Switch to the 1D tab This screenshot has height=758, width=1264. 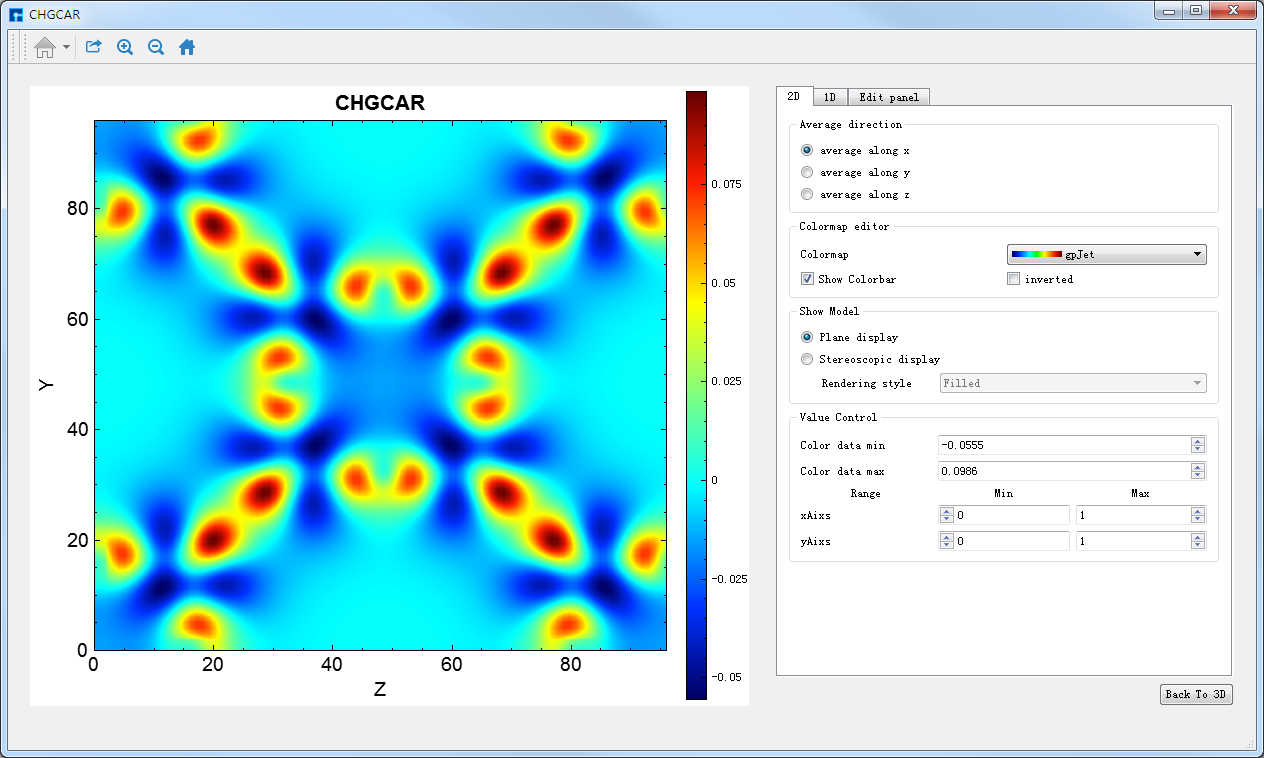(x=830, y=97)
